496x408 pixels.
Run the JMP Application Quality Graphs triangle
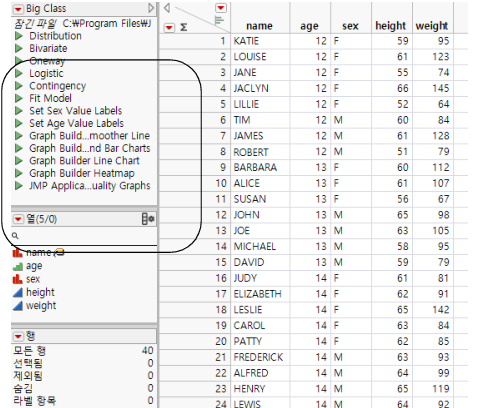point(19,186)
